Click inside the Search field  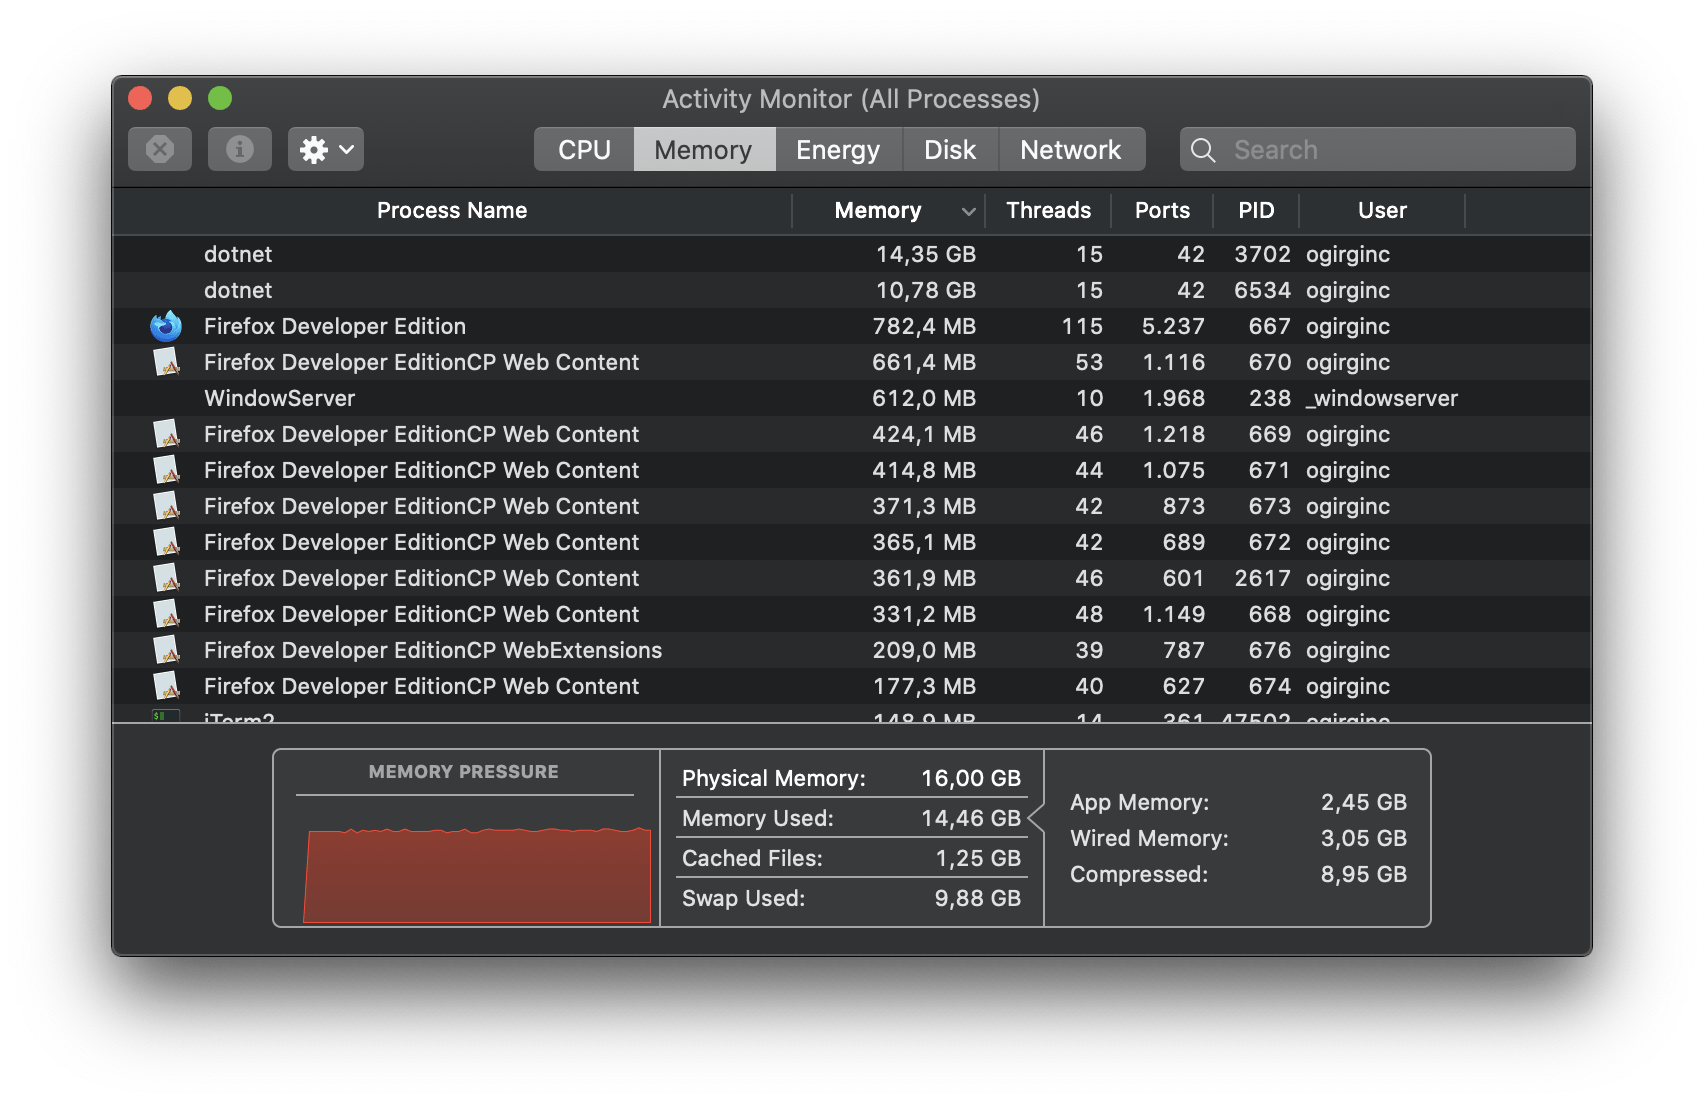pos(1390,150)
